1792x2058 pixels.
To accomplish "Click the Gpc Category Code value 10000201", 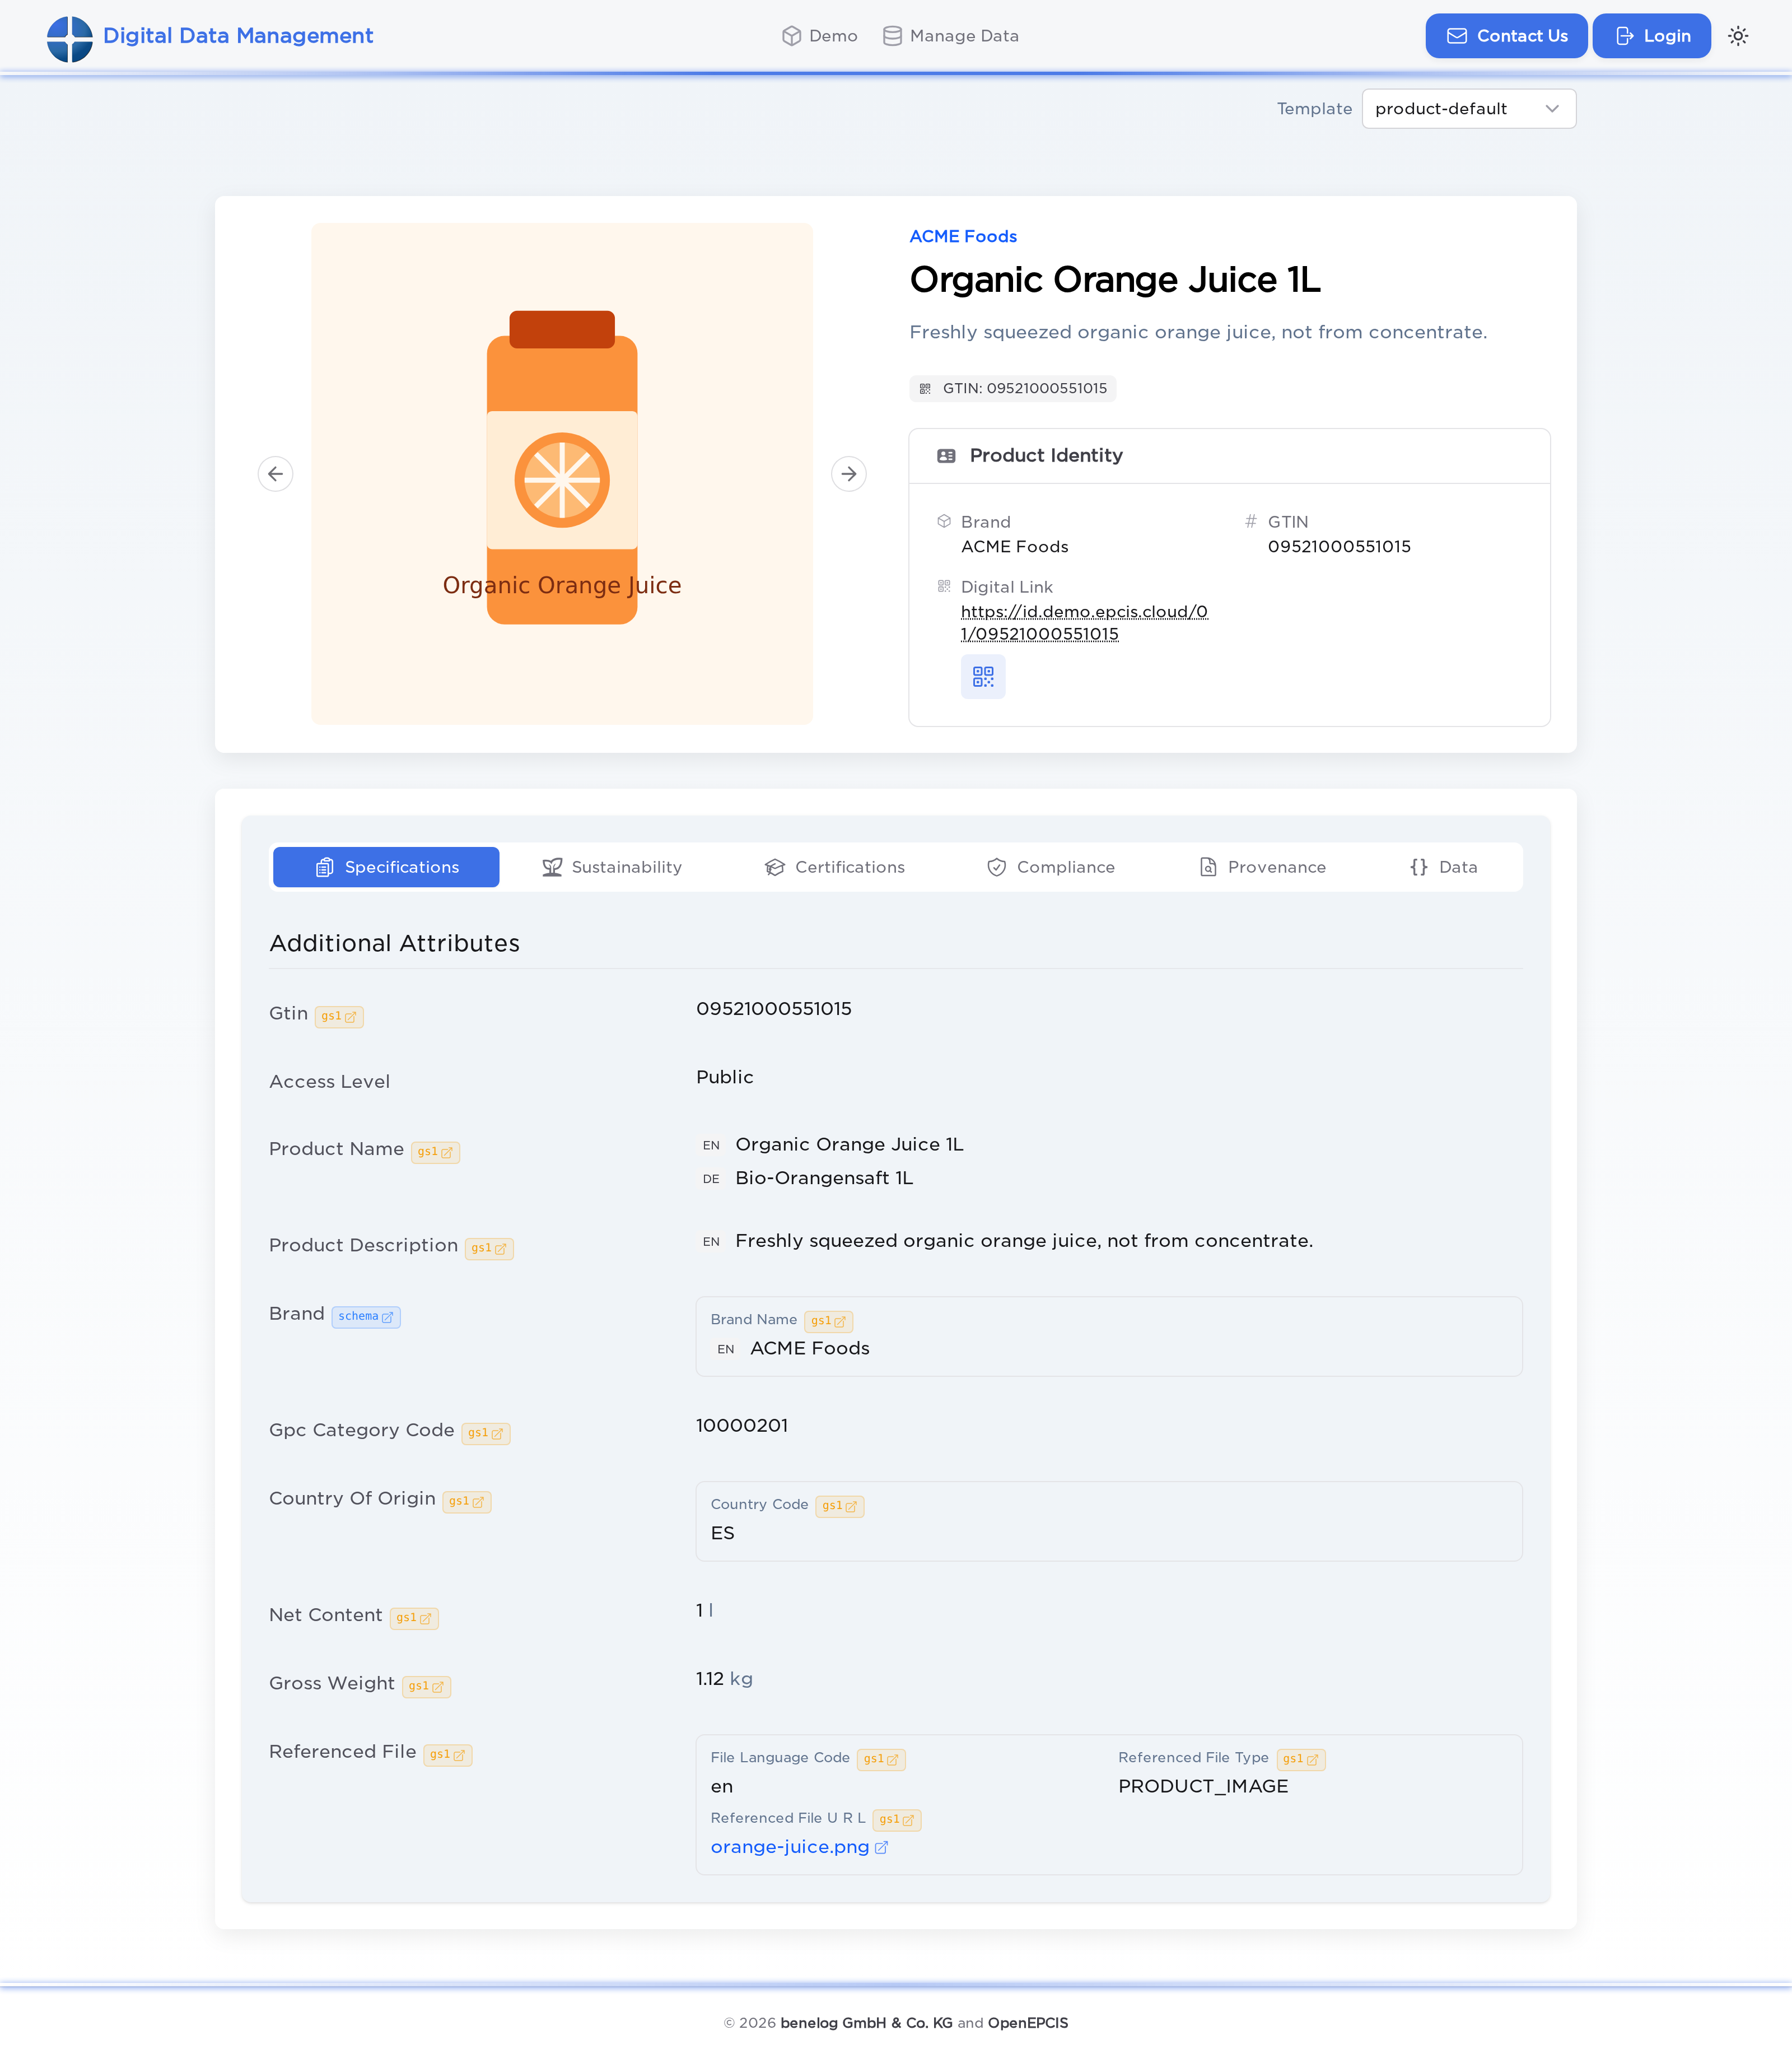I will [x=742, y=1426].
